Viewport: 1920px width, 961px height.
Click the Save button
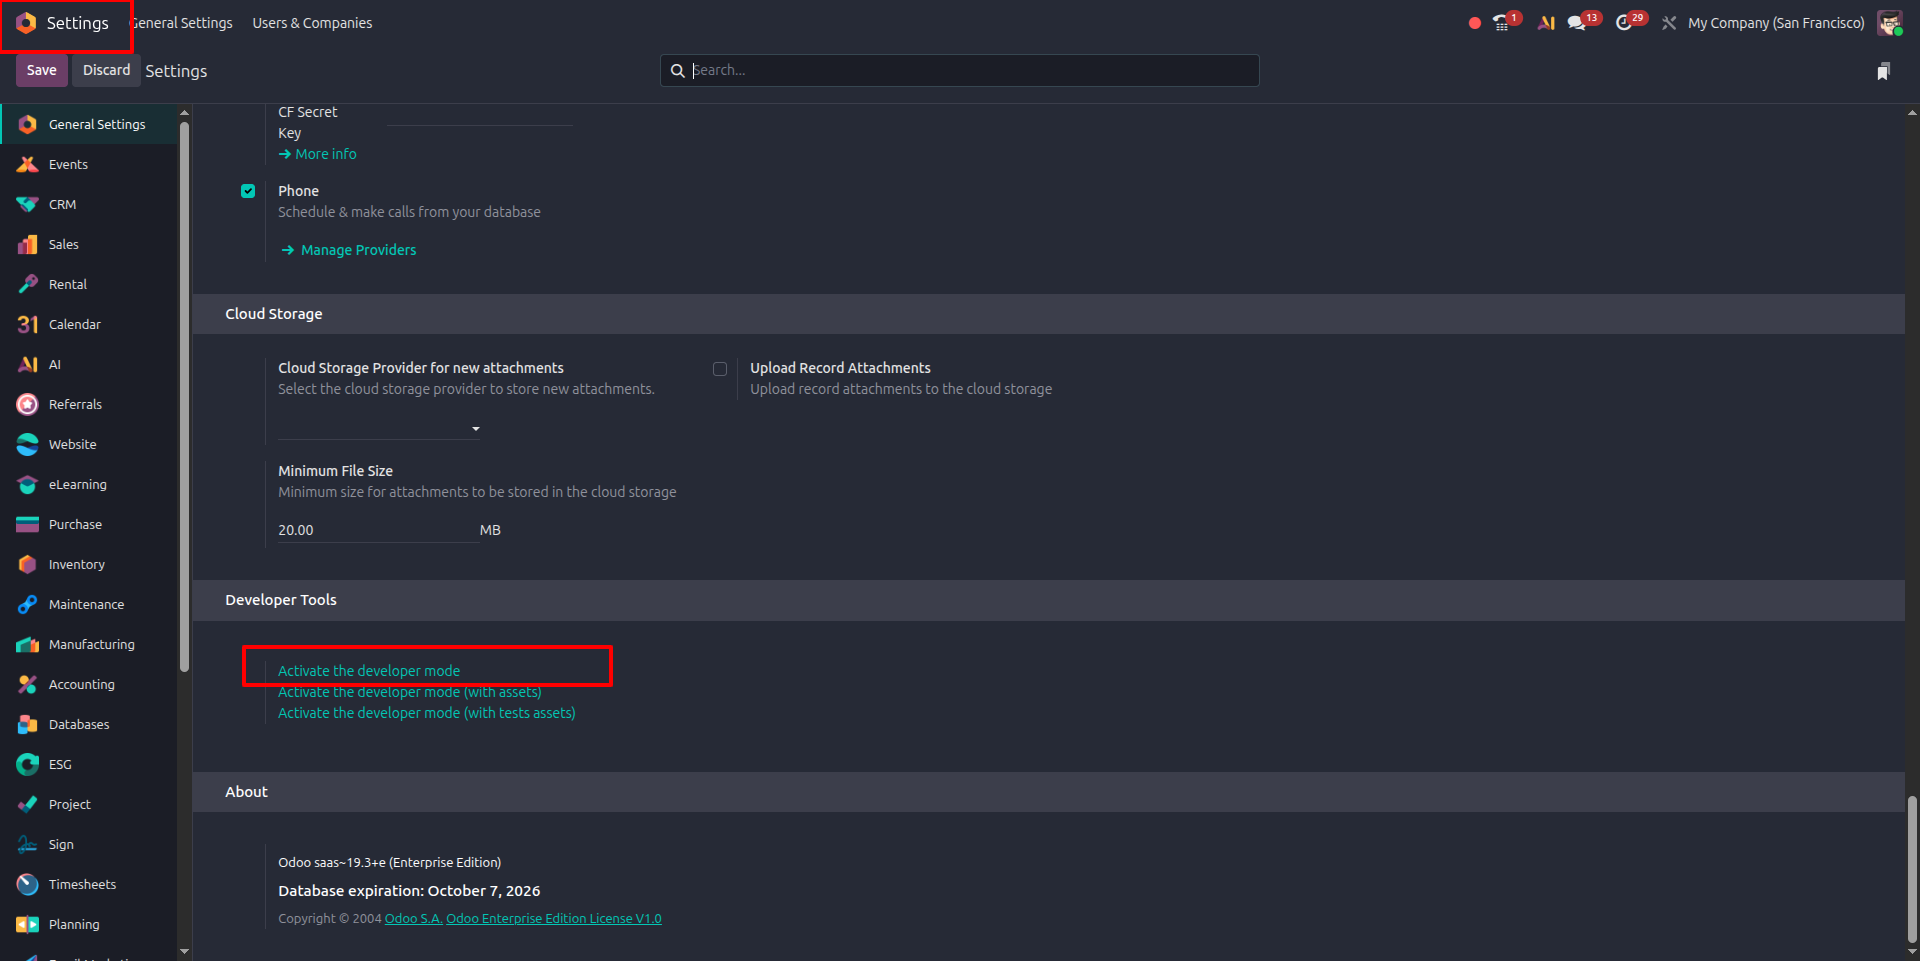point(42,70)
